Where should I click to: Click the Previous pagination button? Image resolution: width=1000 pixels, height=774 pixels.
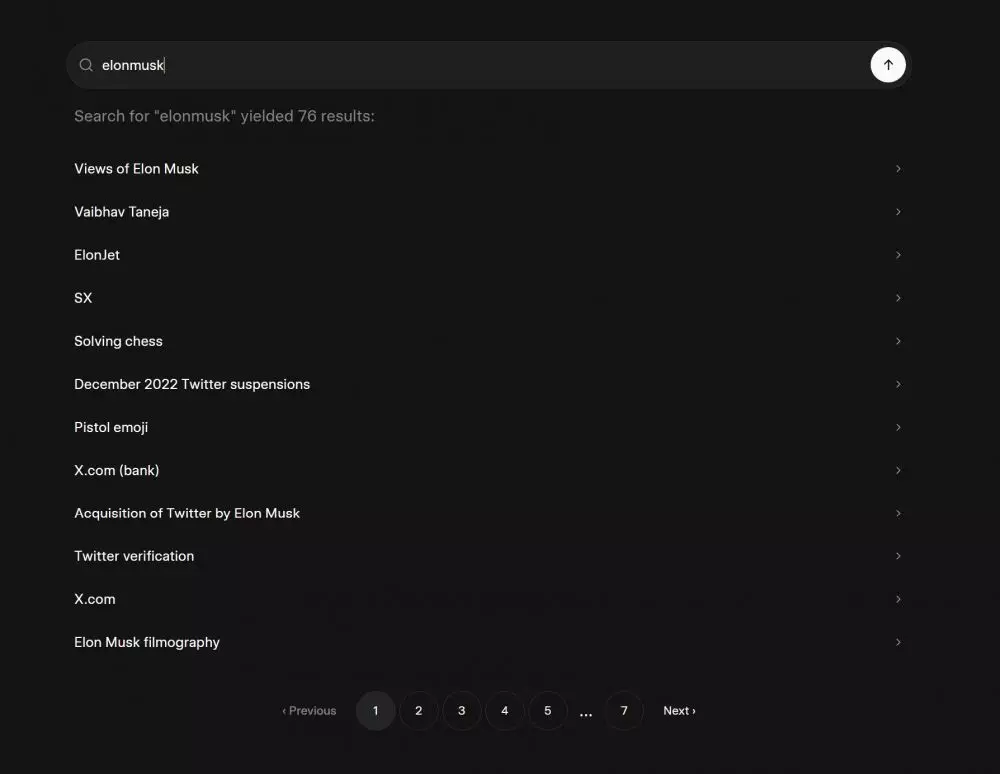click(309, 711)
